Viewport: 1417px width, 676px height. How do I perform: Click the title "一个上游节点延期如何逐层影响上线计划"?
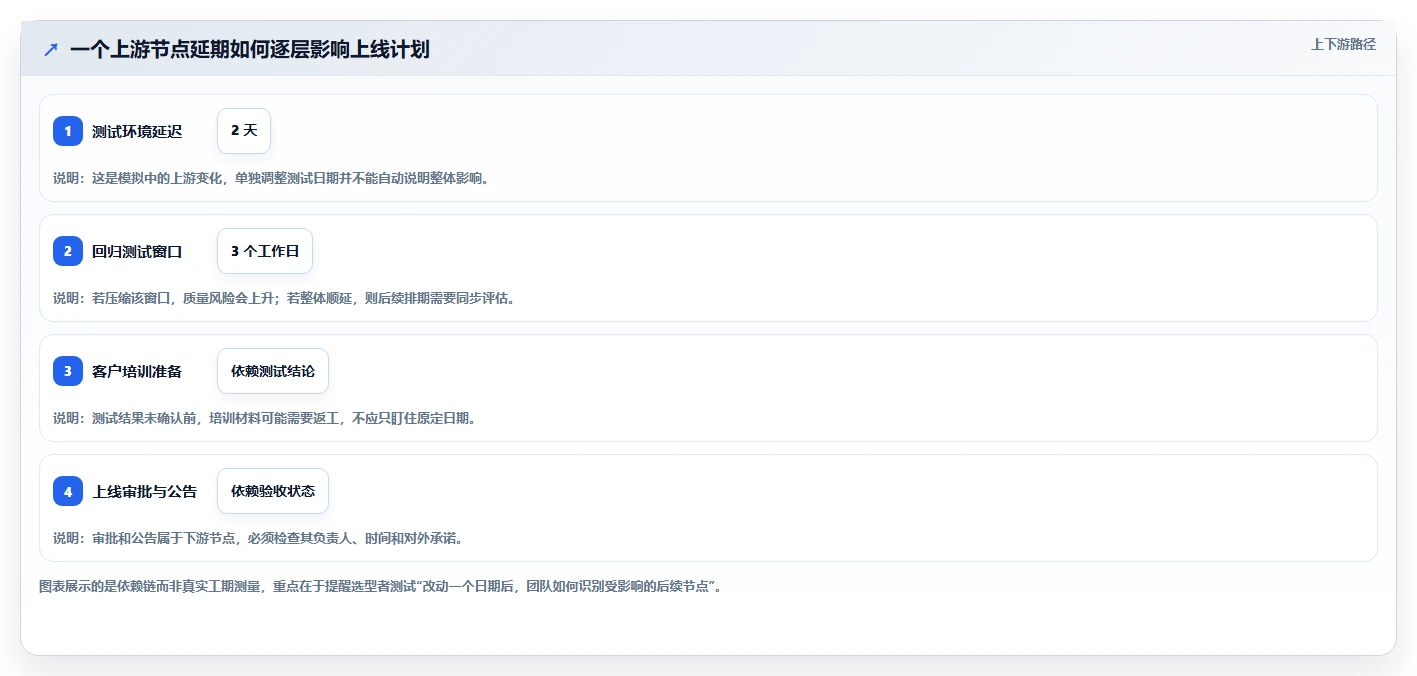(x=250, y=49)
